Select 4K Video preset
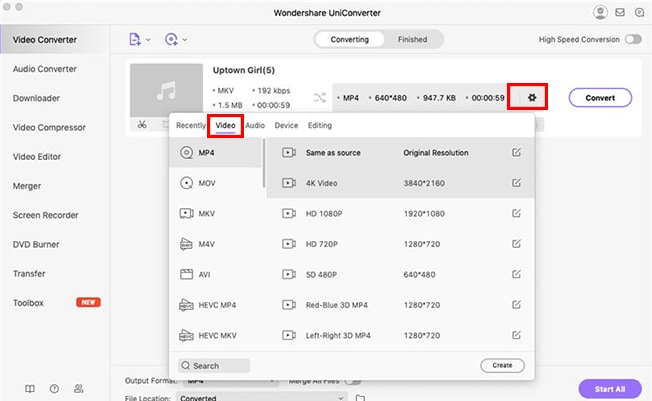Image resolution: width=652 pixels, height=401 pixels. (400, 183)
